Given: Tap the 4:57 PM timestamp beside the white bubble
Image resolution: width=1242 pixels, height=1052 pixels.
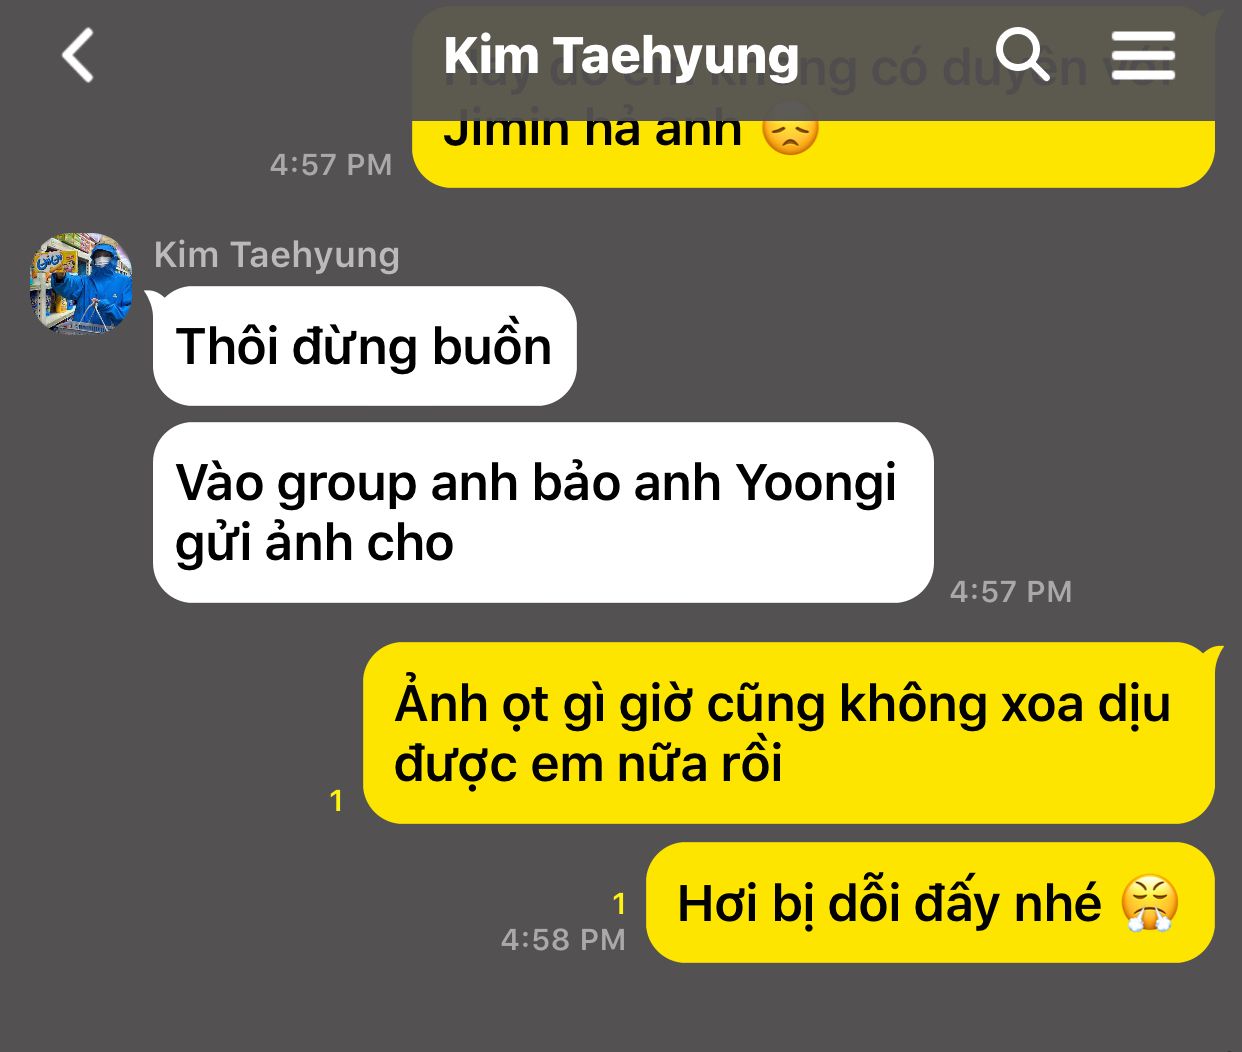Looking at the screenshot, I should pos(1011,591).
